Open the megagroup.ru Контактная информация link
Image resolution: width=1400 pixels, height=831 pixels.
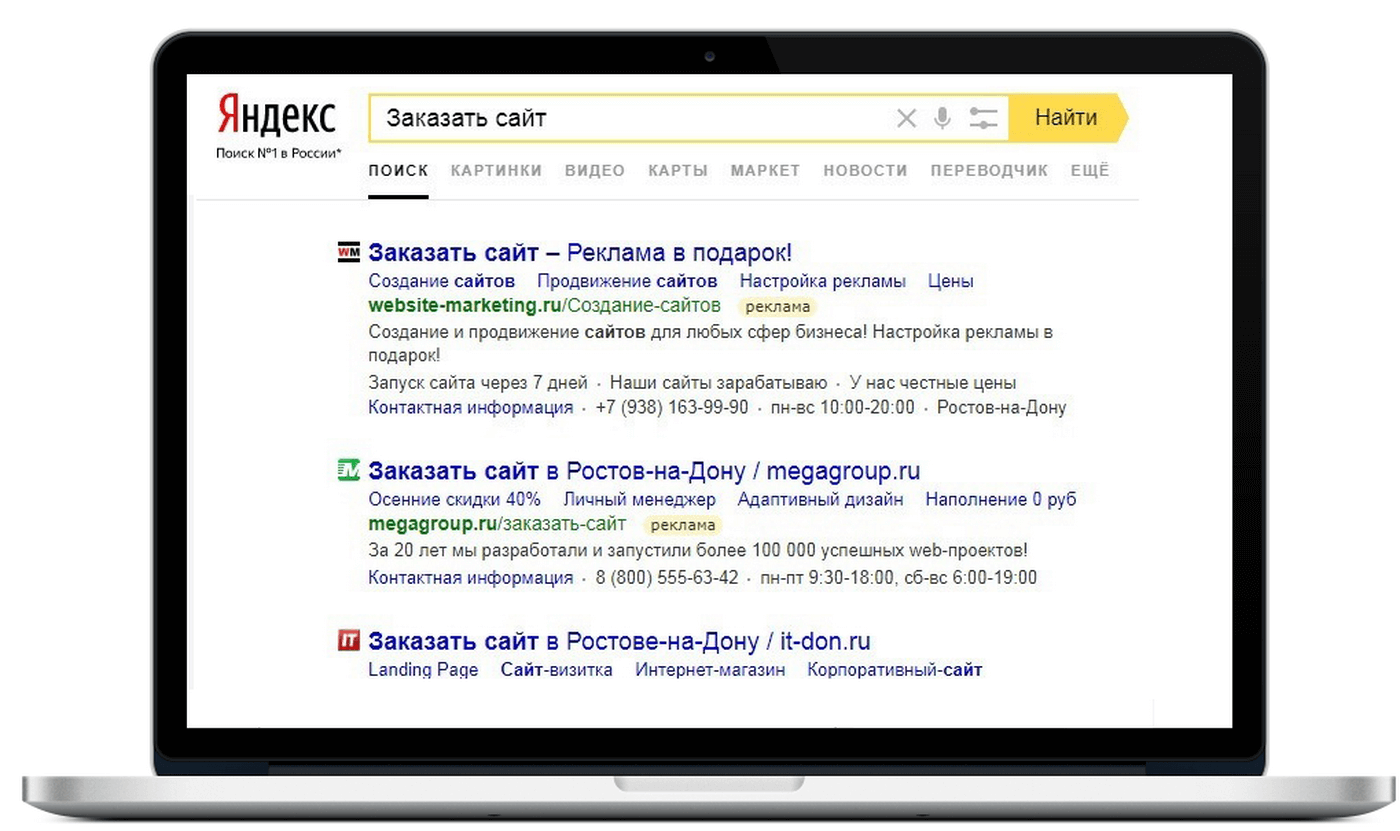[470, 577]
